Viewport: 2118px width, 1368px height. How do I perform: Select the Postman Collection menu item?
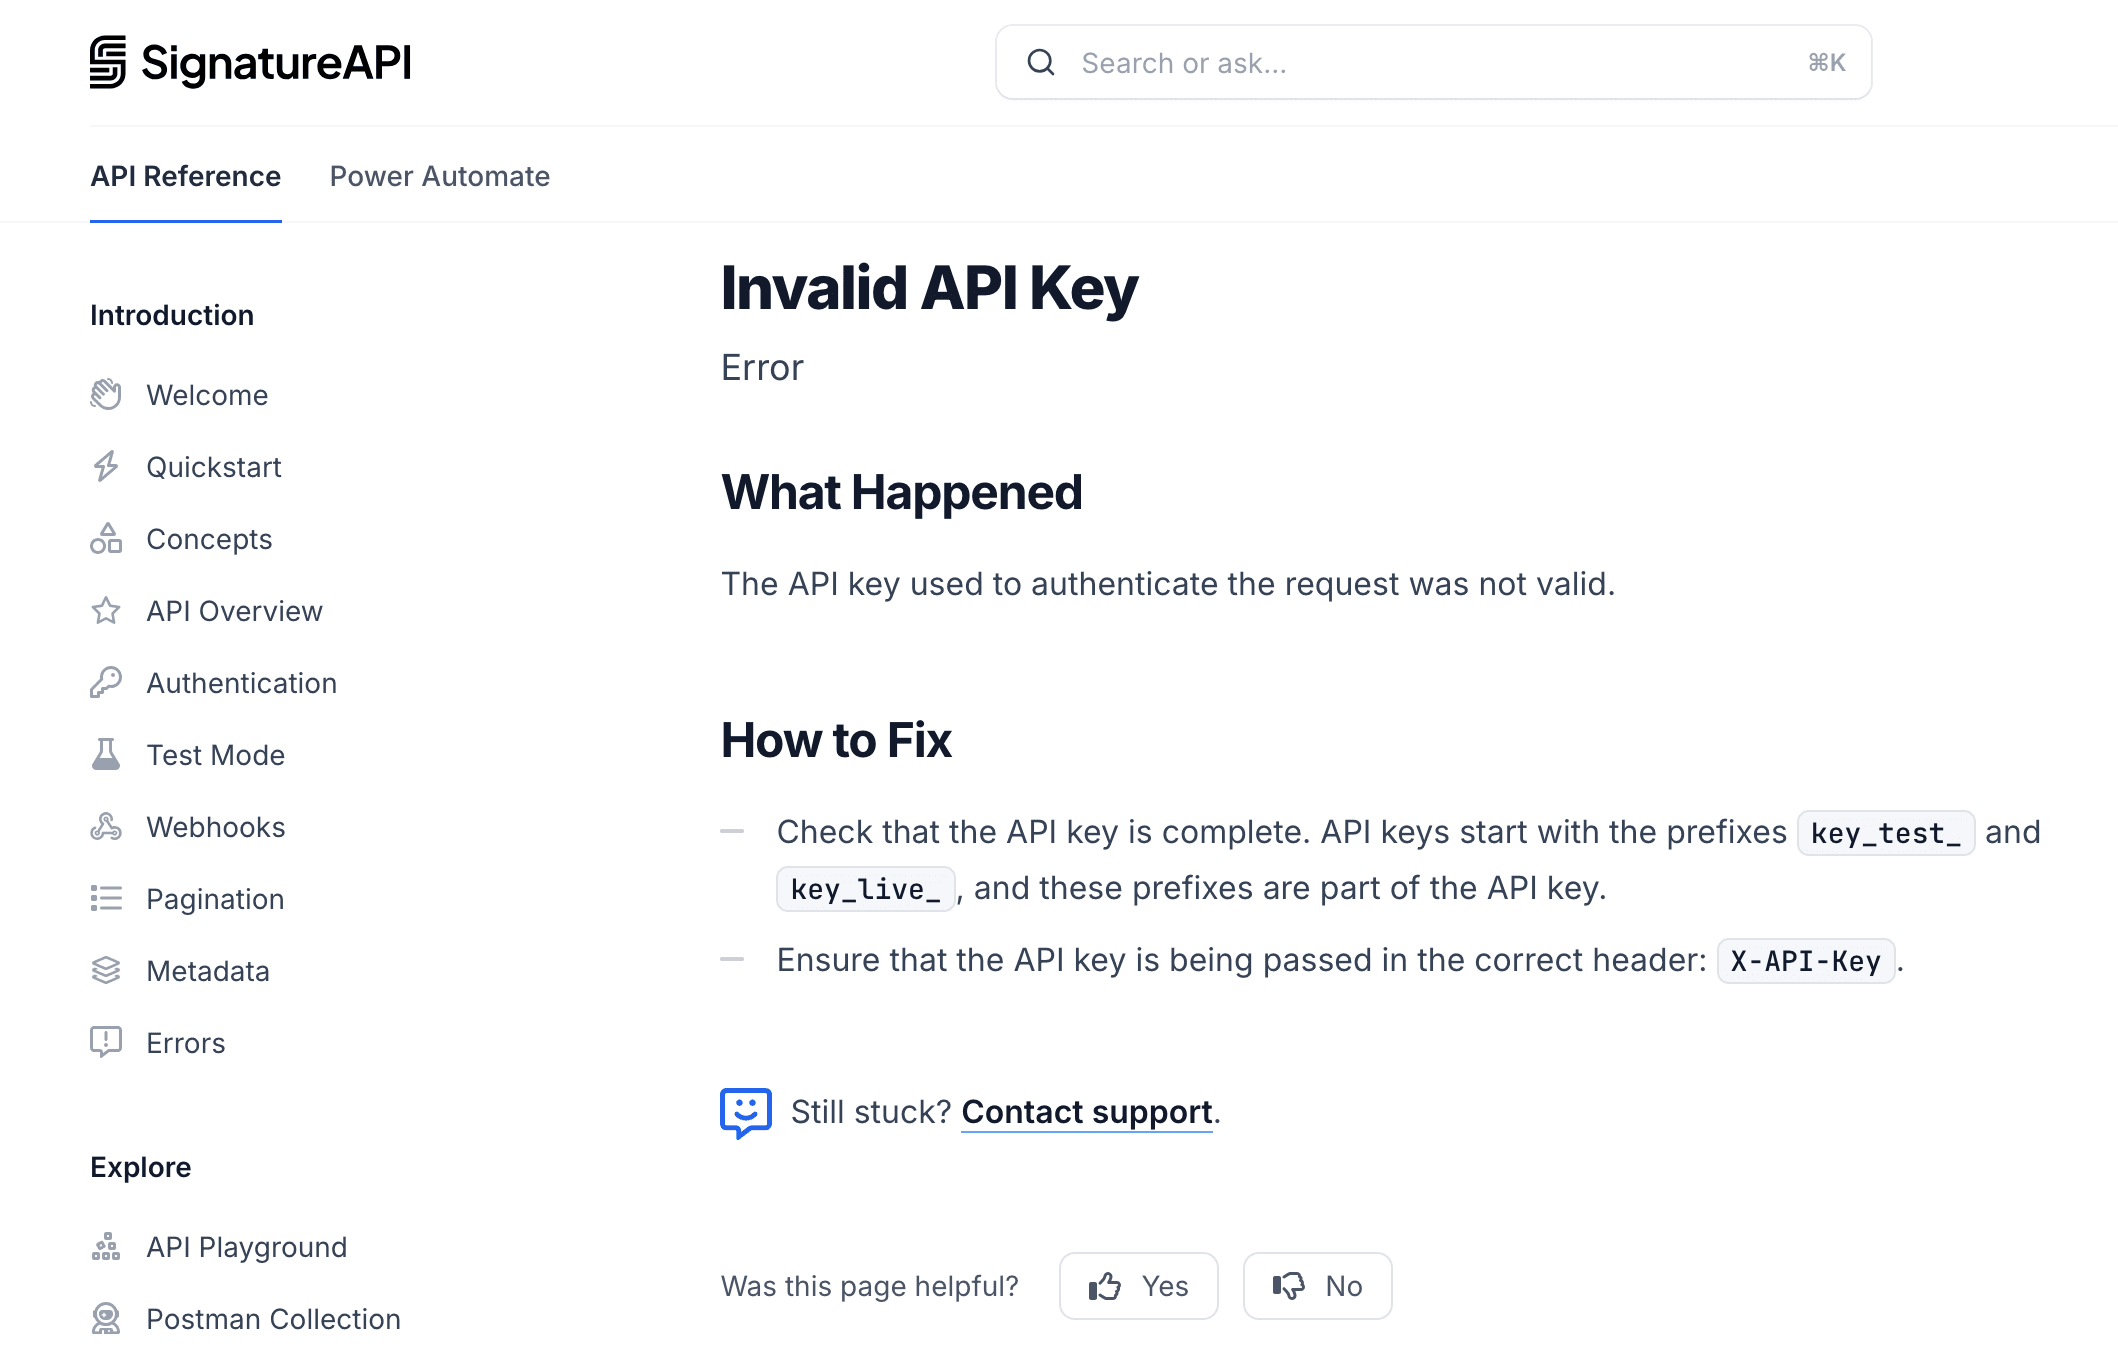point(273,1319)
